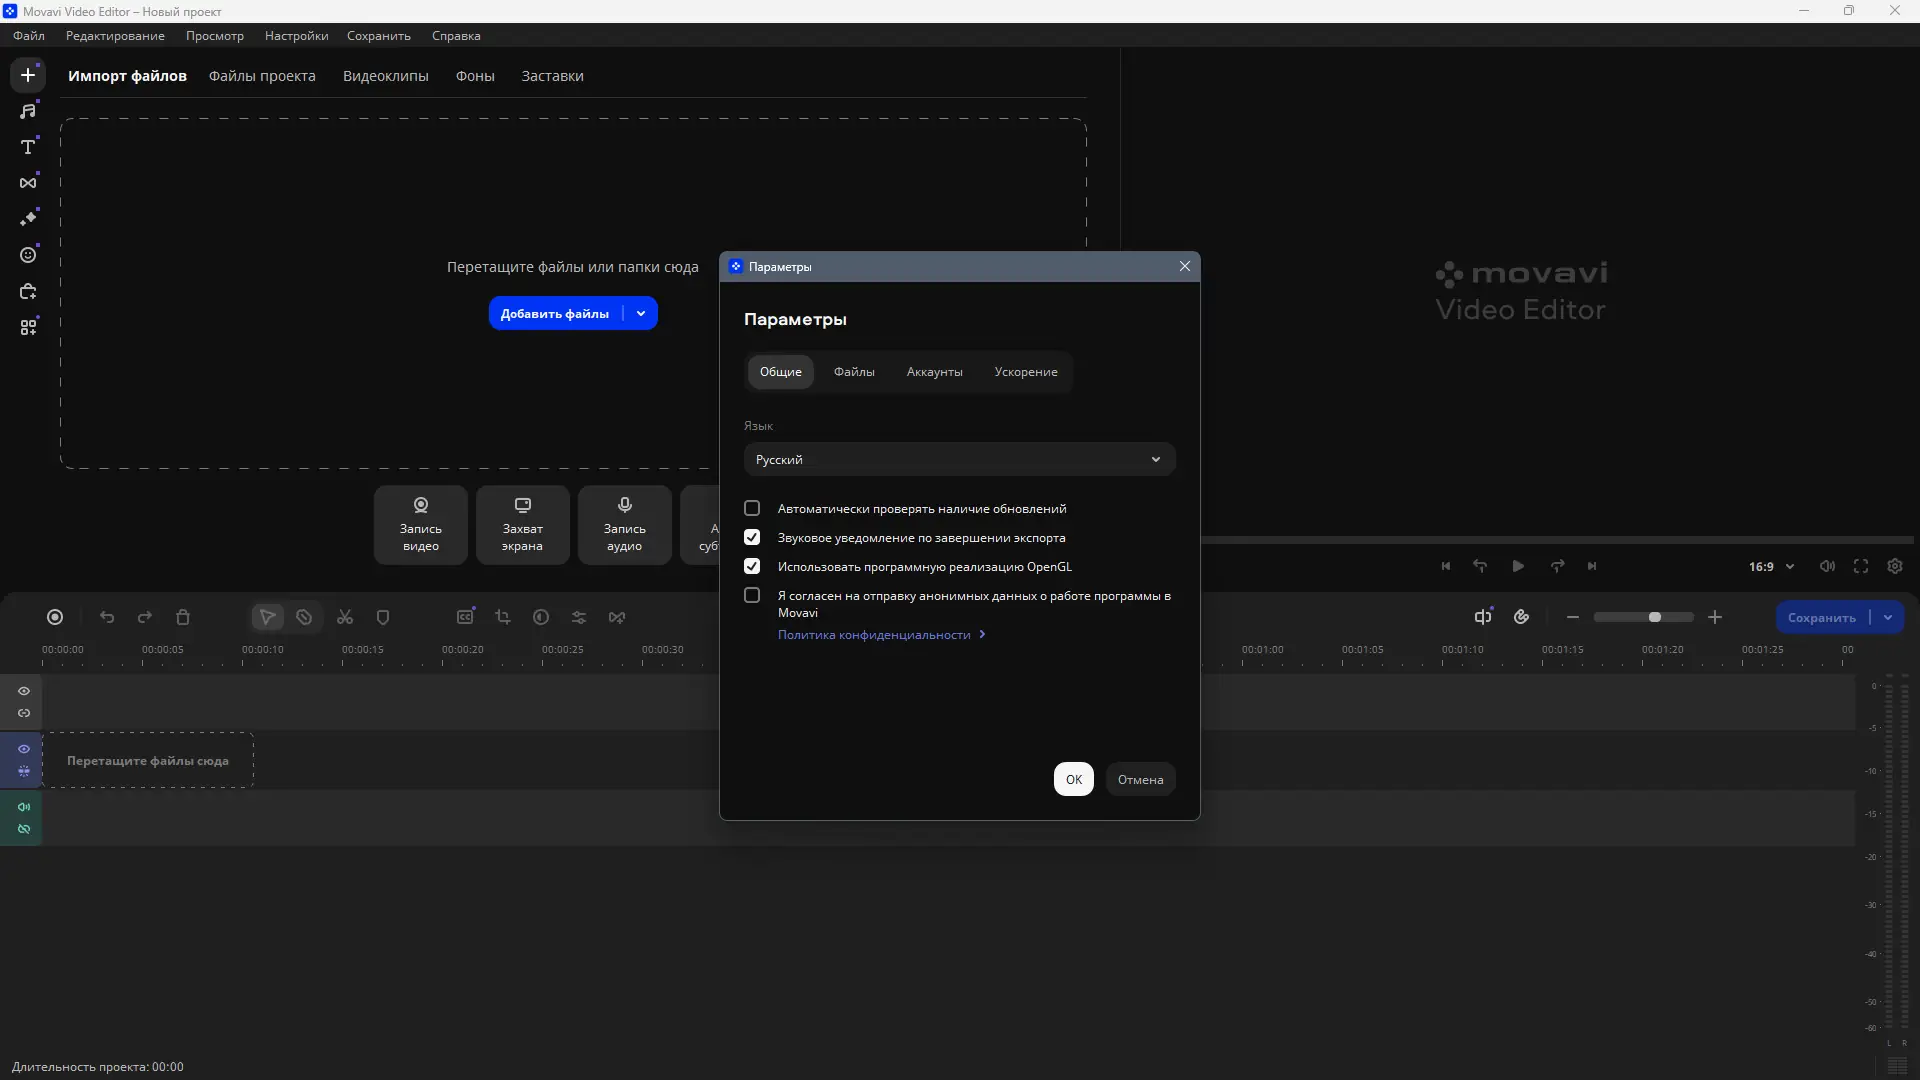Click the timeline zoom slider
1920x1080 pixels.
click(1644, 617)
